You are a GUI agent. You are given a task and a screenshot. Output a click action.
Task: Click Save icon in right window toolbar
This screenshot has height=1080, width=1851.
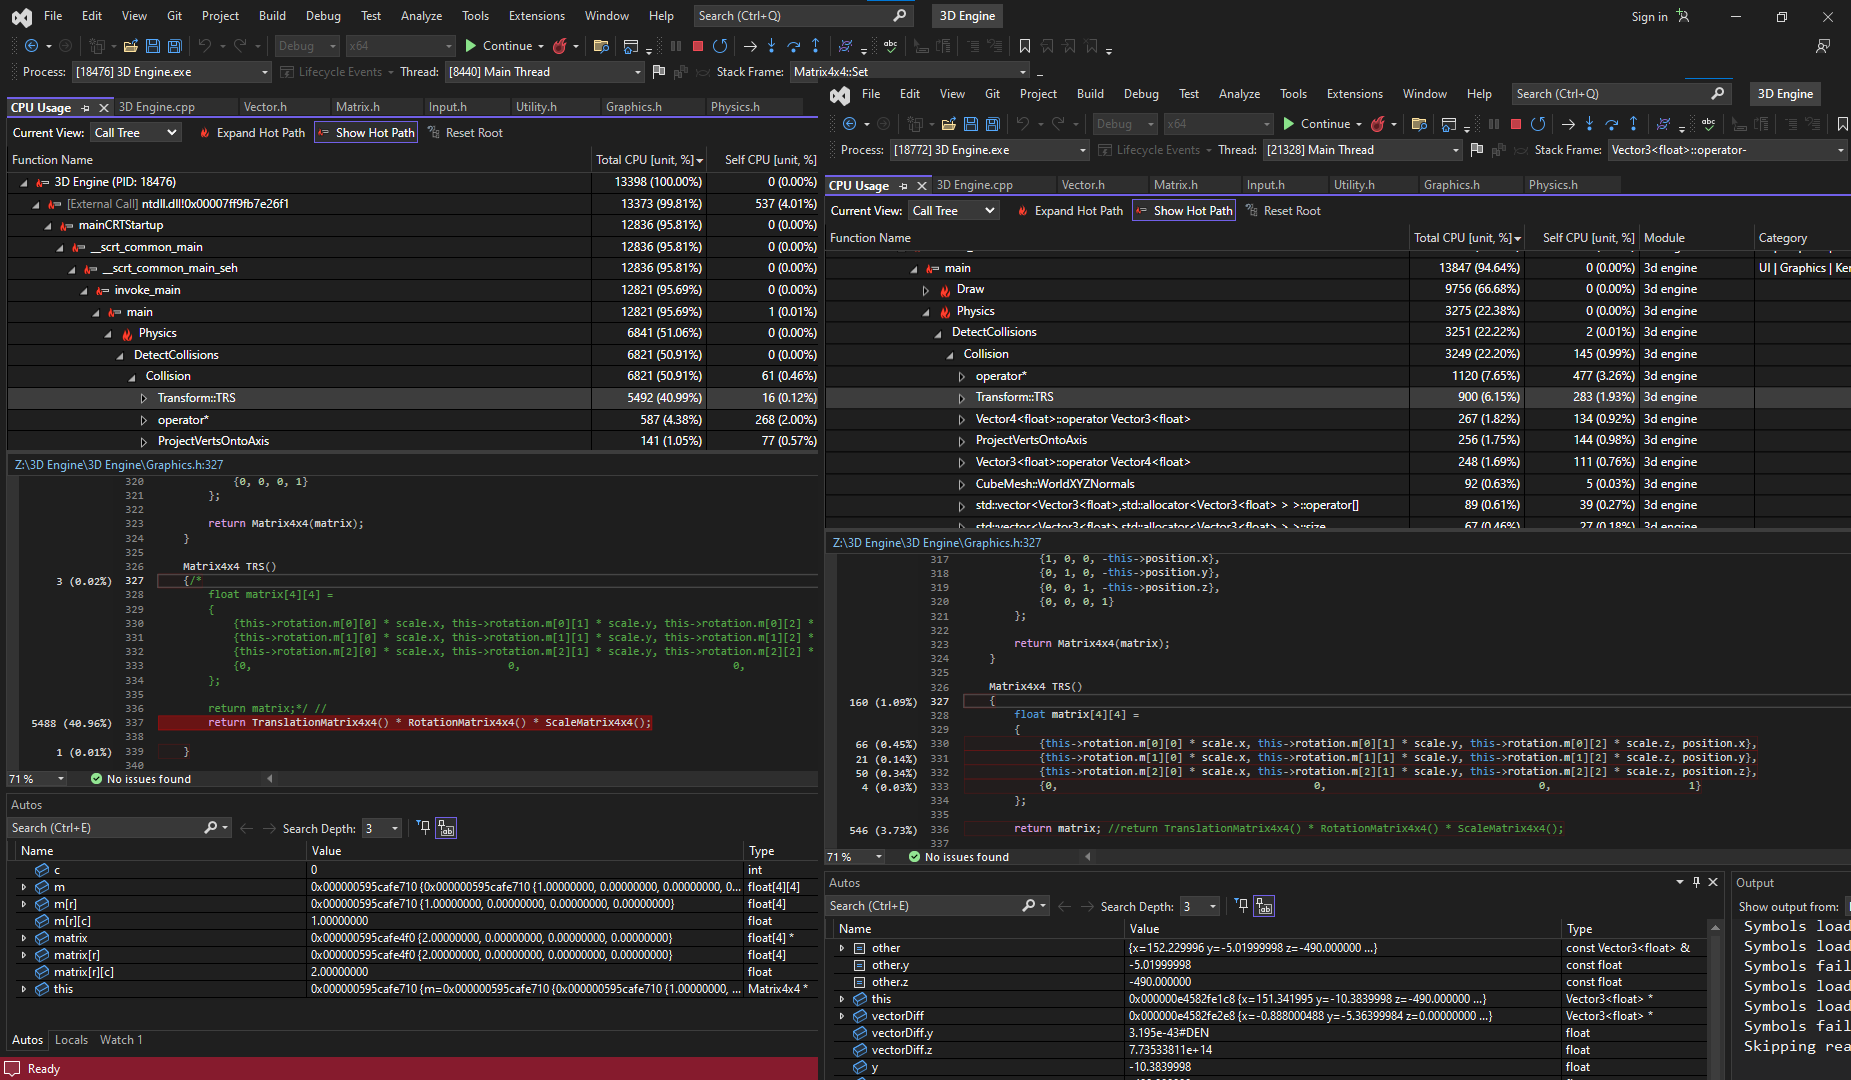(x=971, y=124)
